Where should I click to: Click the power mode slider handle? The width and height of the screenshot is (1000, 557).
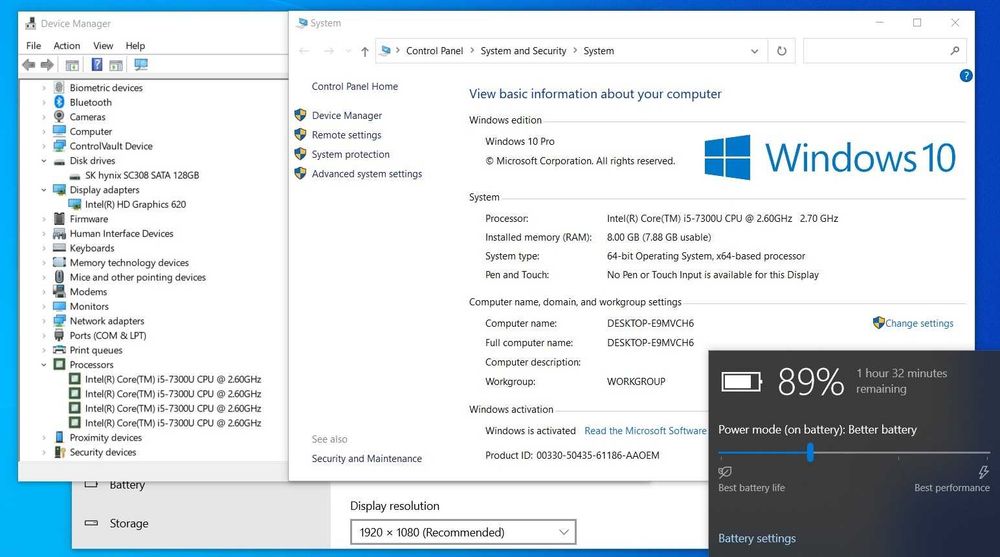pyautogui.click(x=810, y=453)
